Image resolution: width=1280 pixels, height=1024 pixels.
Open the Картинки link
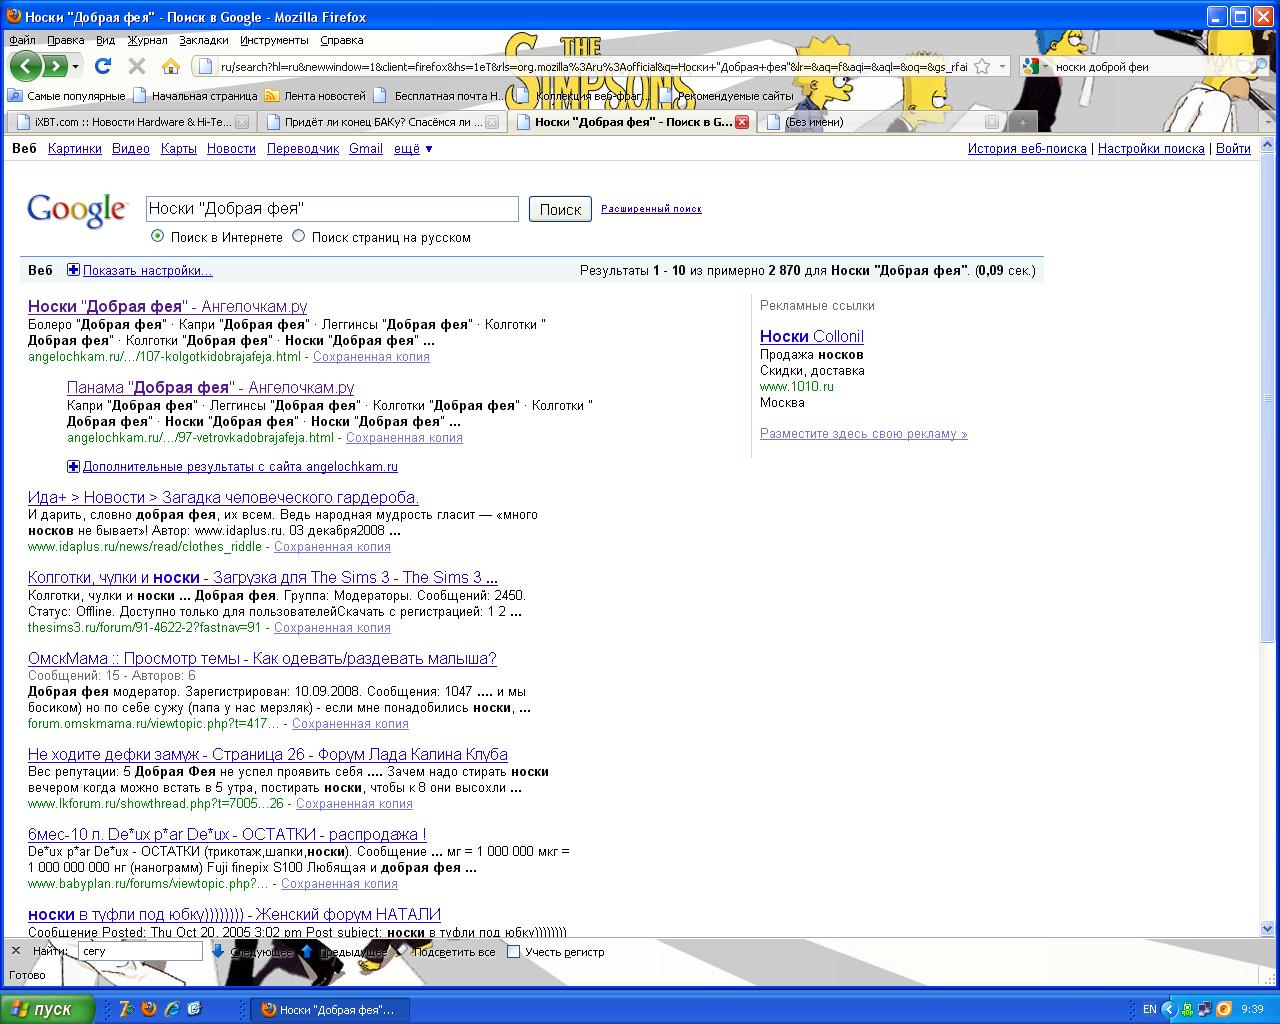click(x=75, y=148)
